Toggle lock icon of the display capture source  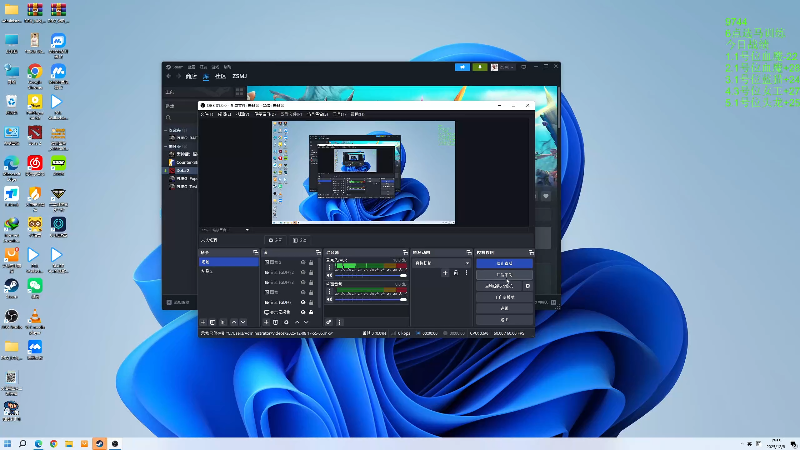click(311, 312)
